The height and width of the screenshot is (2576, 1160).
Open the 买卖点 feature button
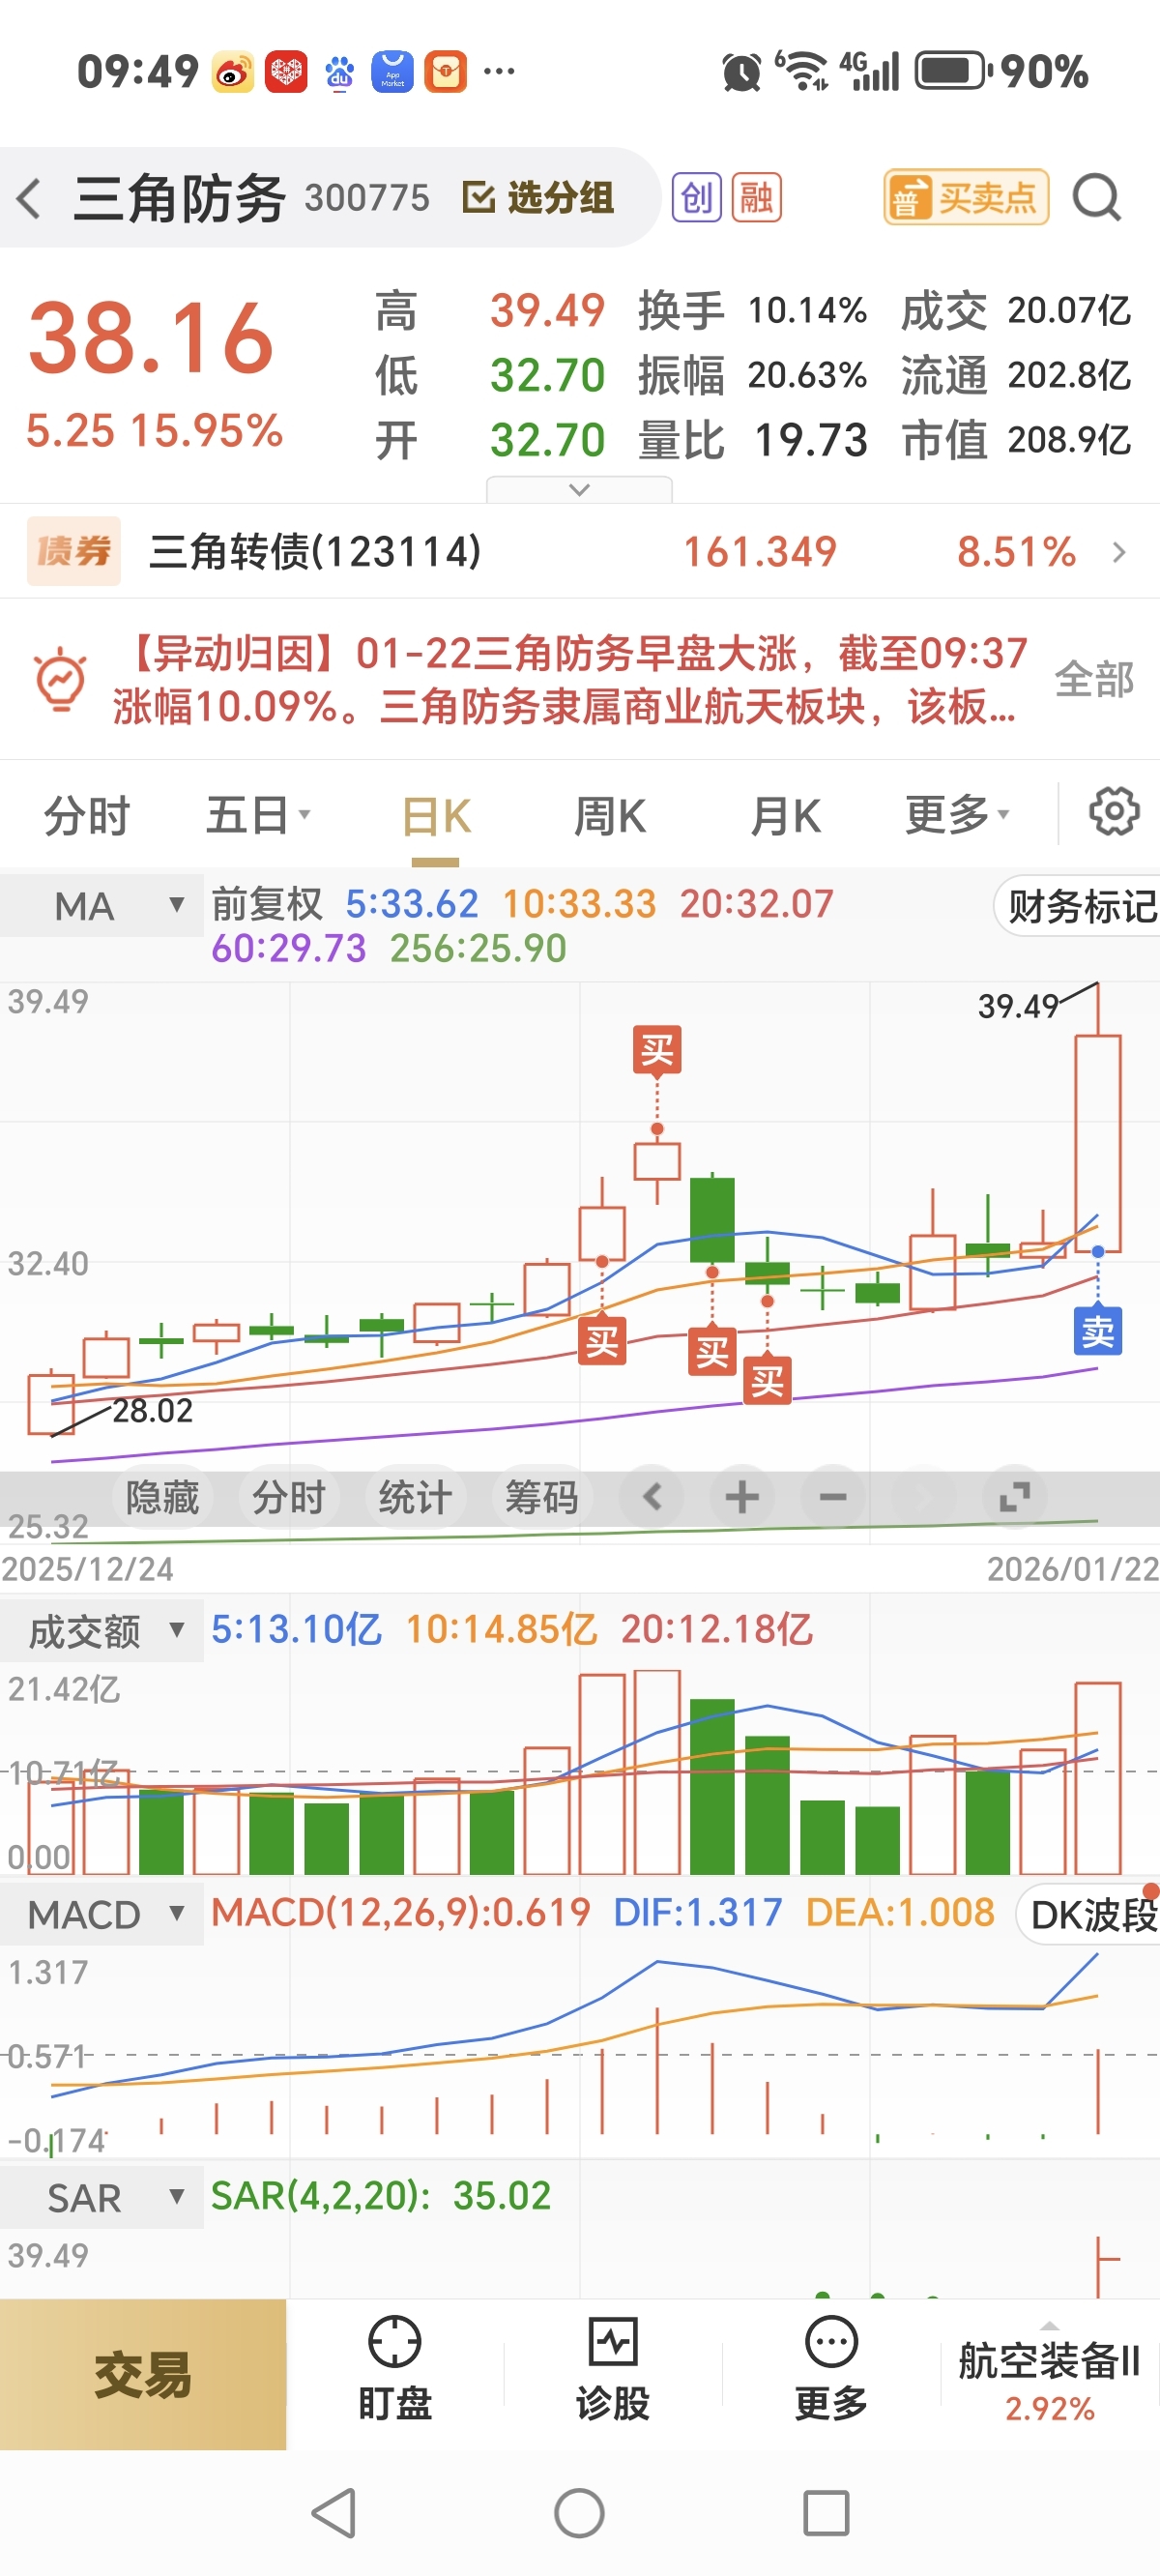point(966,197)
